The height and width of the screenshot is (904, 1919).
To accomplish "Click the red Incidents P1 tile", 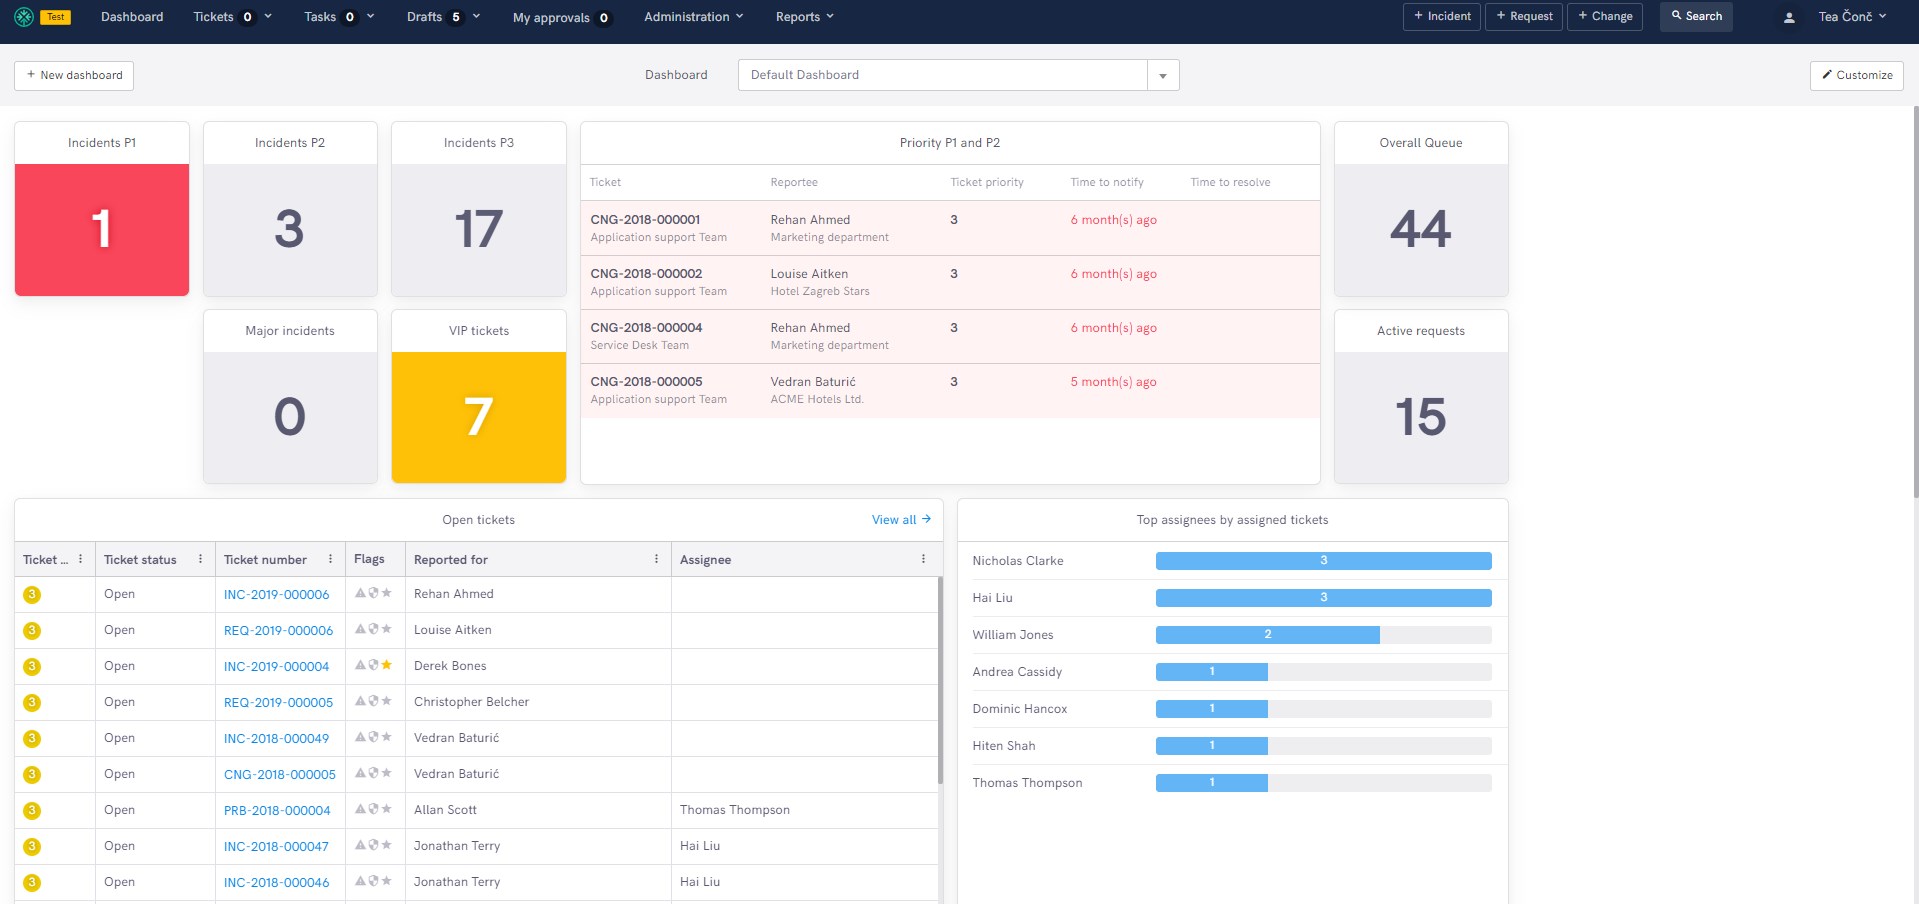I will pos(102,230).
